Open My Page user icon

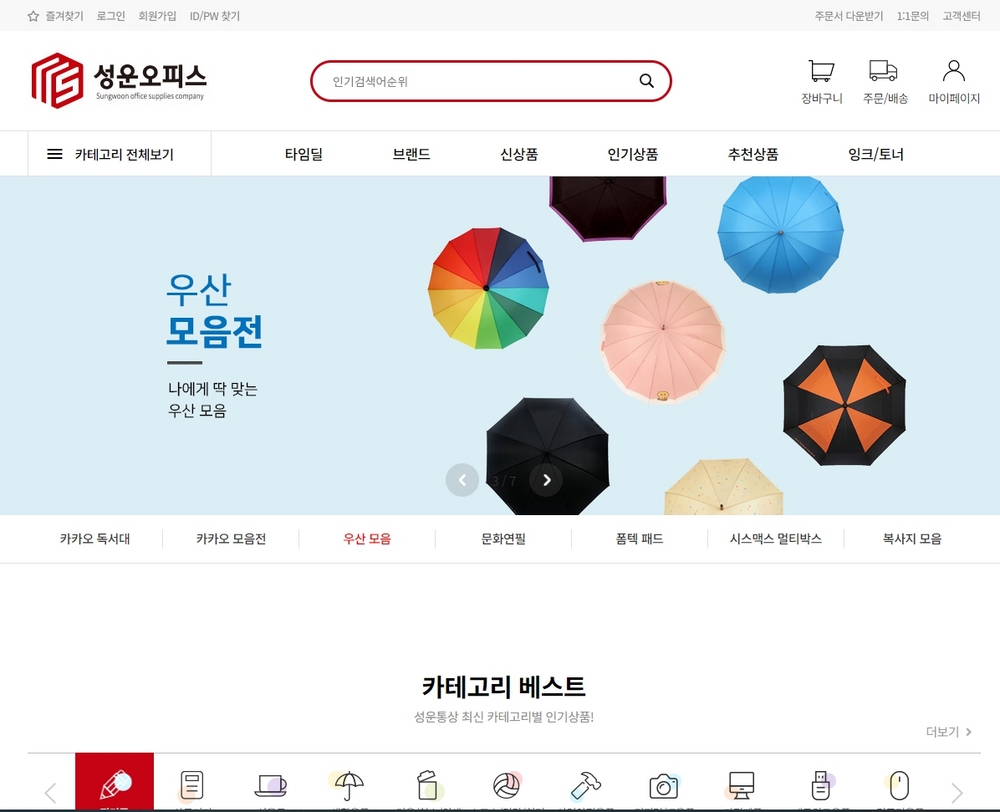tap(954, 71)
